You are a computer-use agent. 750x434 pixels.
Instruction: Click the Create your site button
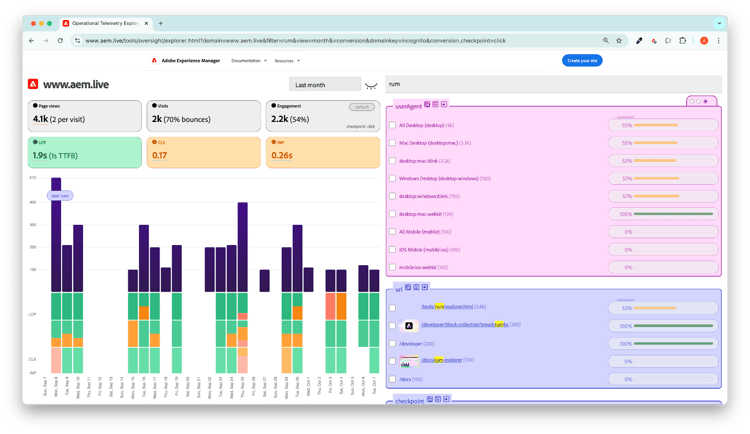[x=581, y=60]
